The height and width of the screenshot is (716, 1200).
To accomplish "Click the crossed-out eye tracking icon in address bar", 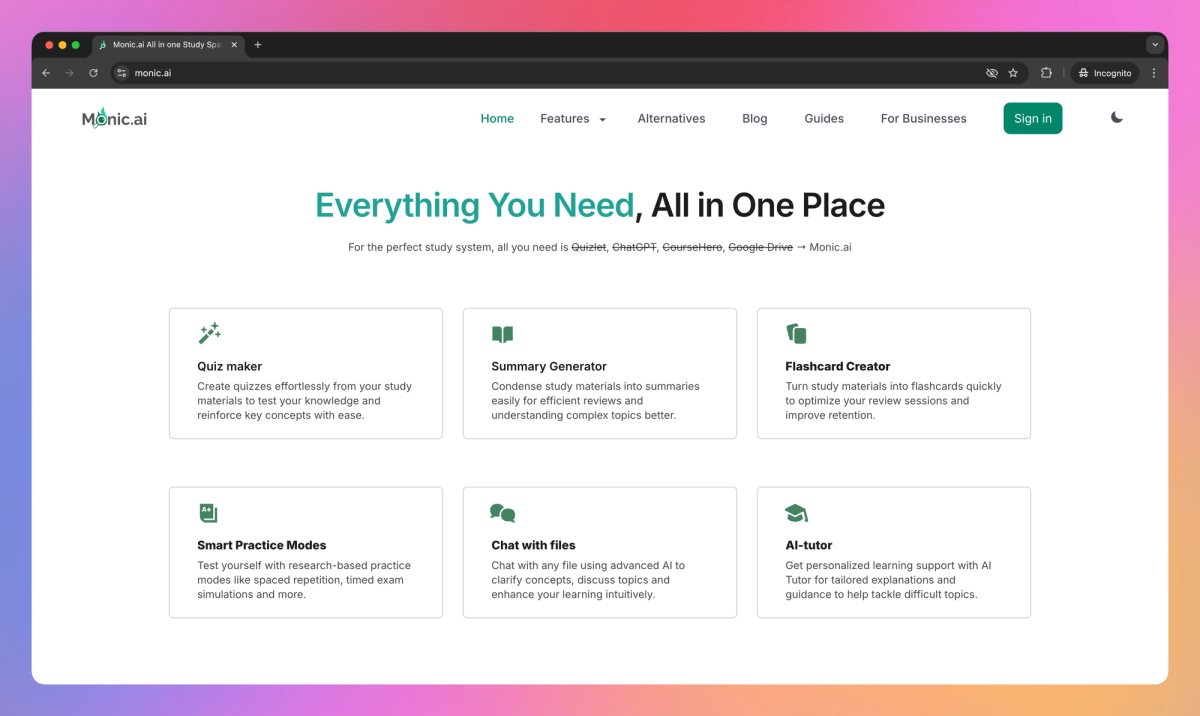I will point(992,73).
